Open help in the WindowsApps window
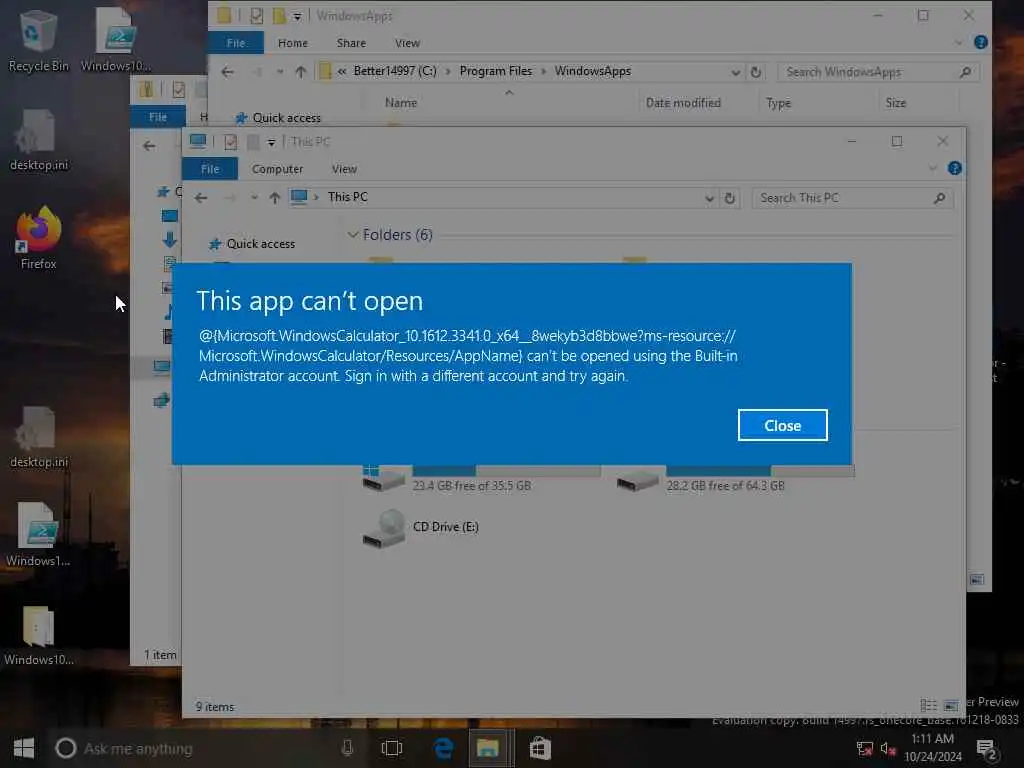This screenshot has width=1024, height=768. pyautogui.click(x=980, y=42)
